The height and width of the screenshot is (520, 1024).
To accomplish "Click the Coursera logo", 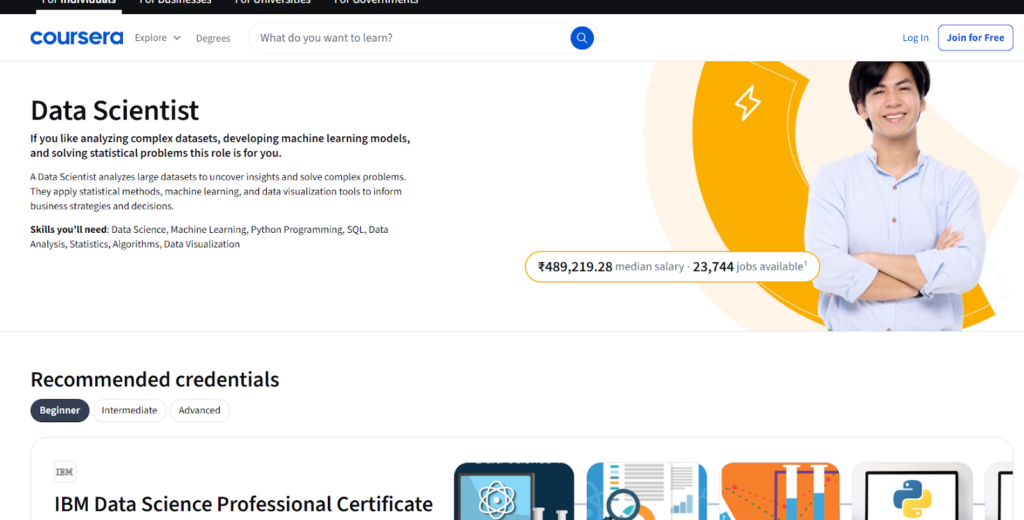I will tap(76, 38).
